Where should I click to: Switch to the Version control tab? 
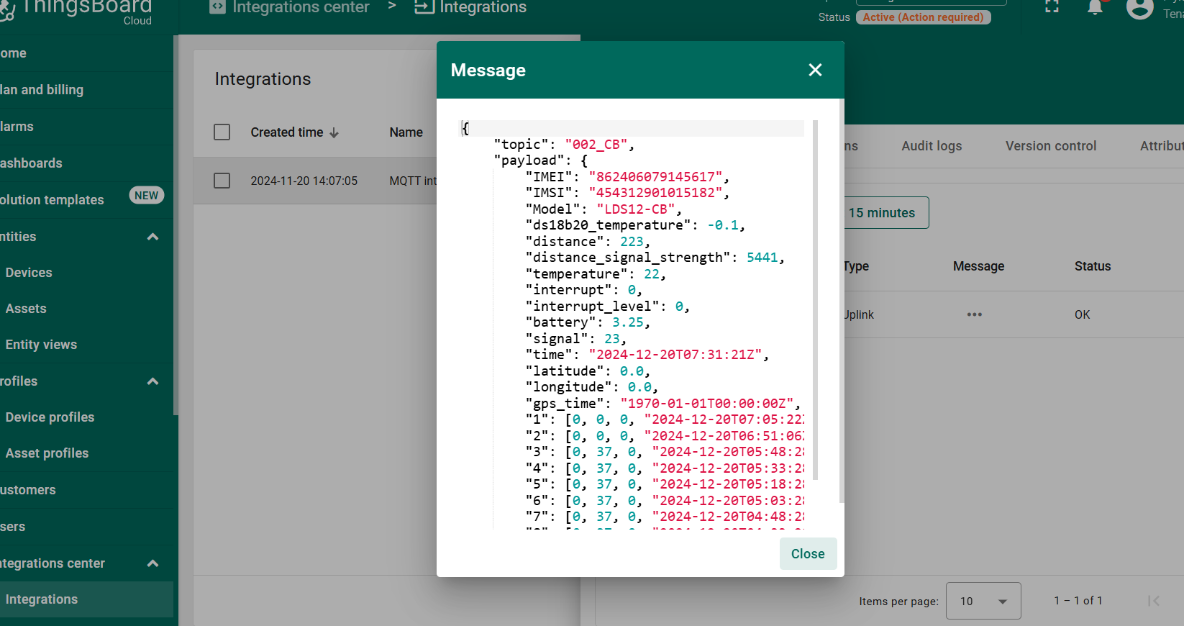coord(1050,146)
